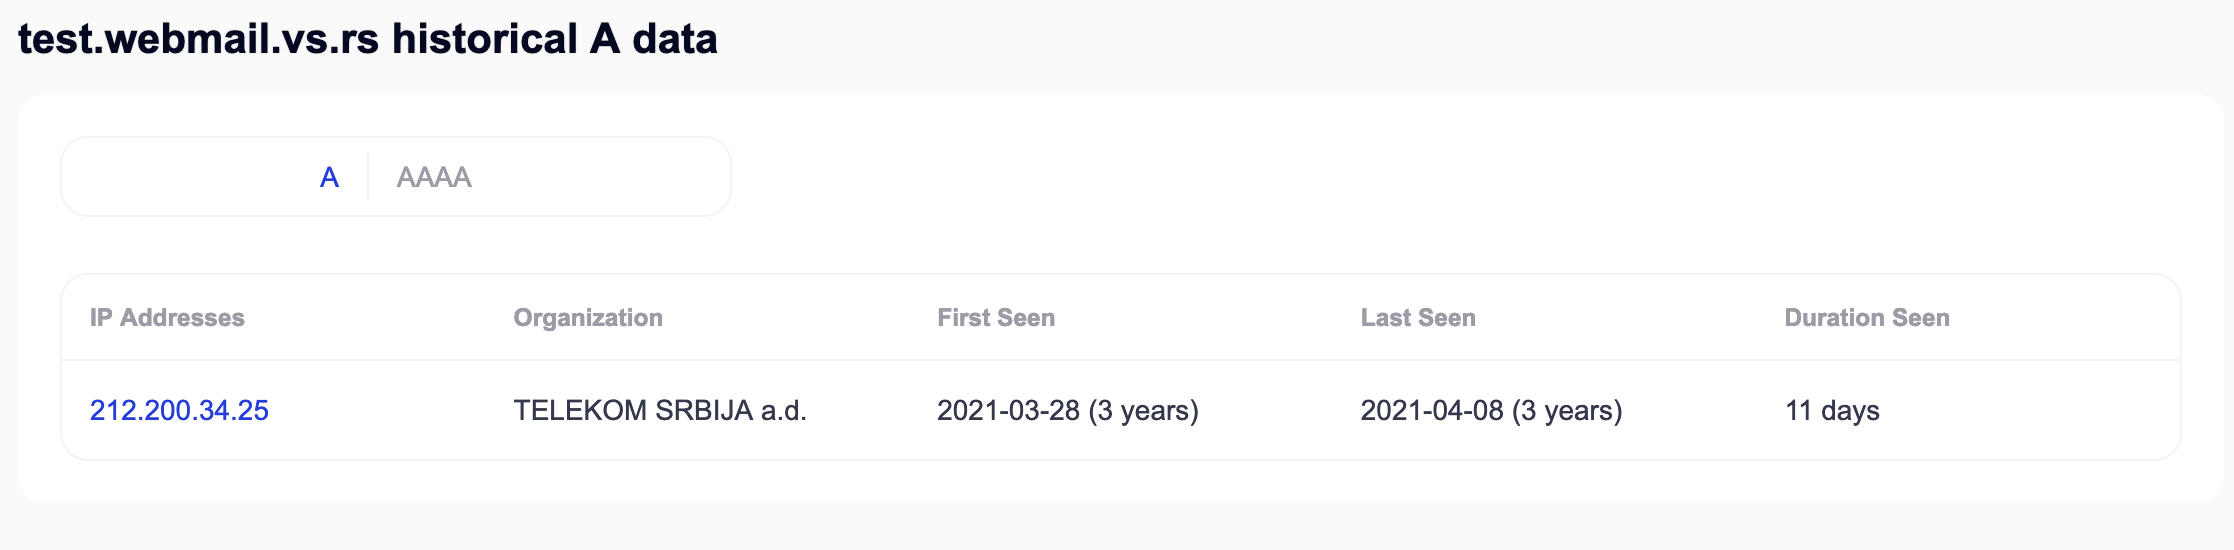This screenshot has width=2234, height=550.
Task: Select the 2021-03-28 first seen date
Action: click(1008, 410)
